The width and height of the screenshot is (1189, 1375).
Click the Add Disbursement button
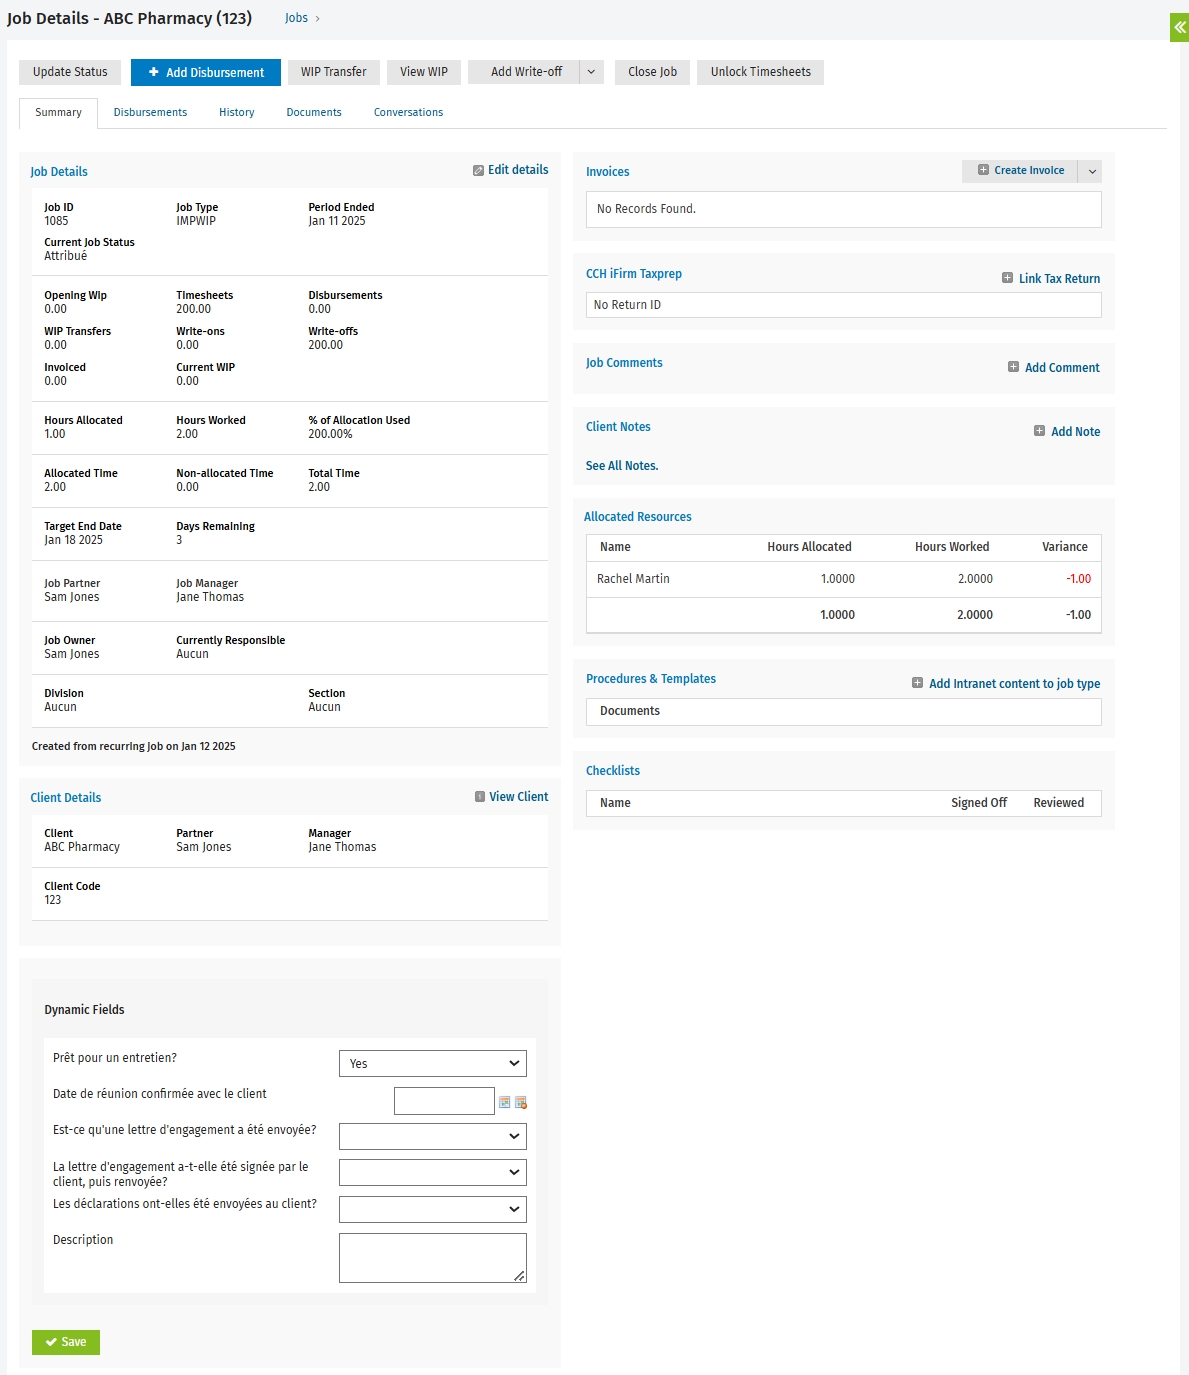pyautogui.click(x=206, y=72)
